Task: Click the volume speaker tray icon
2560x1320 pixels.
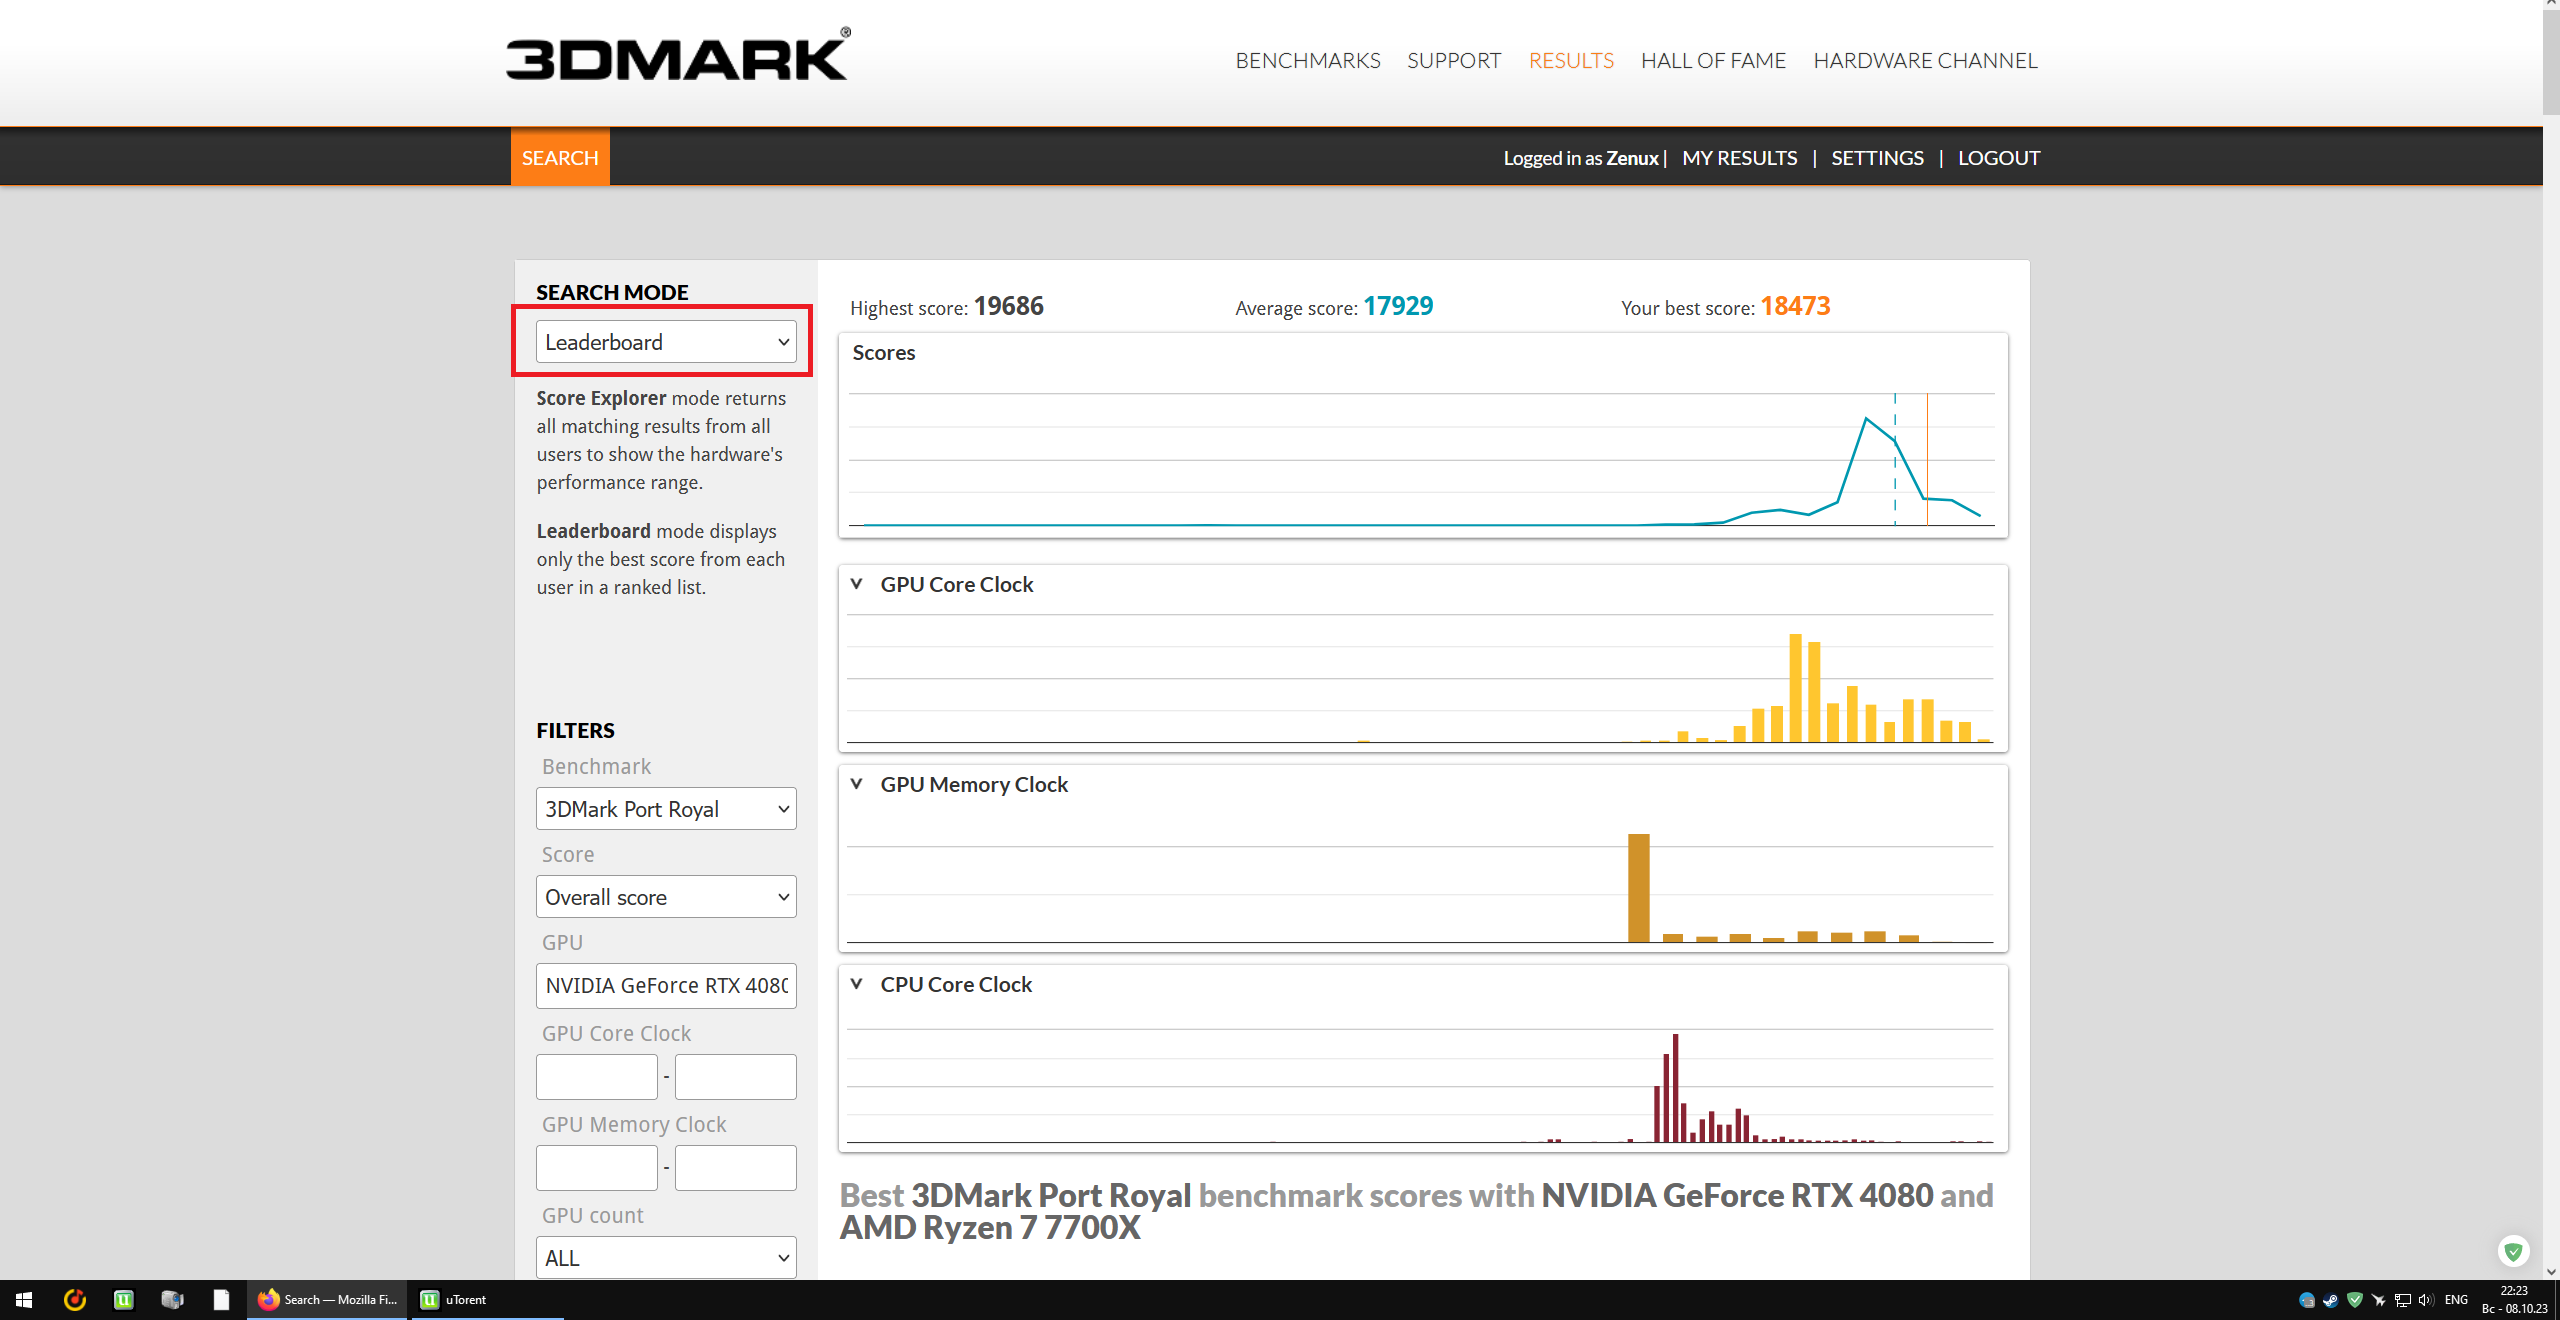Action: pyautogui.click(x=2425, y=1300)
